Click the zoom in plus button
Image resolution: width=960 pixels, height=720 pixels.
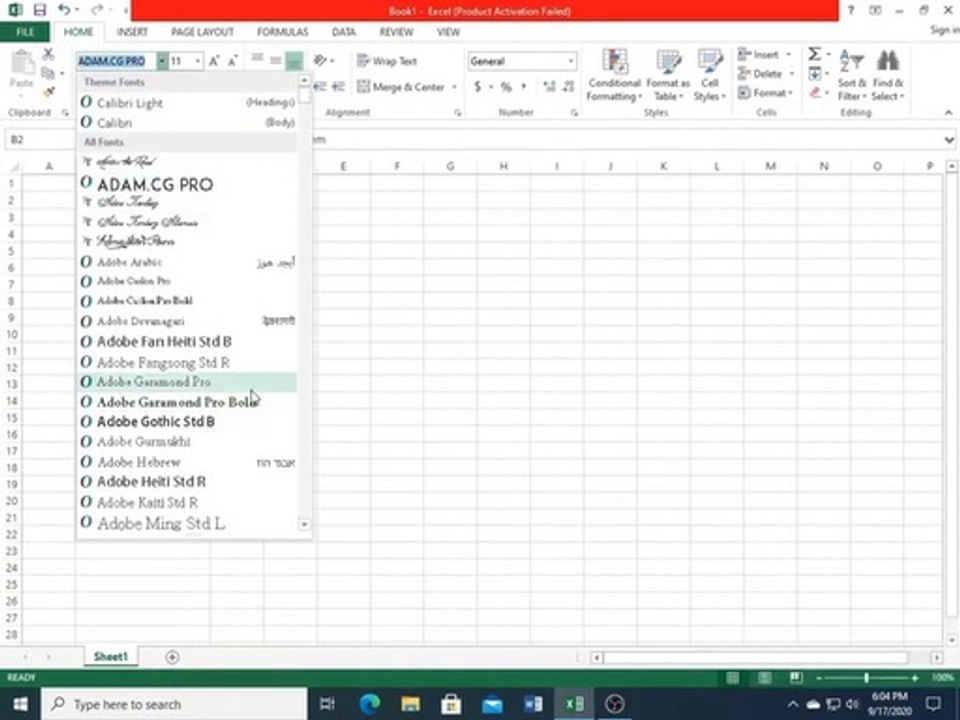point(915,678)
